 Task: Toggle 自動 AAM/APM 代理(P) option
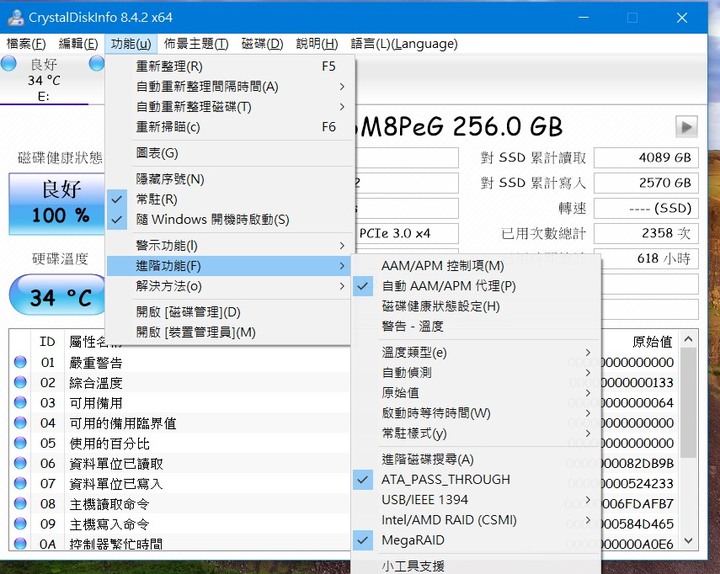476,286
